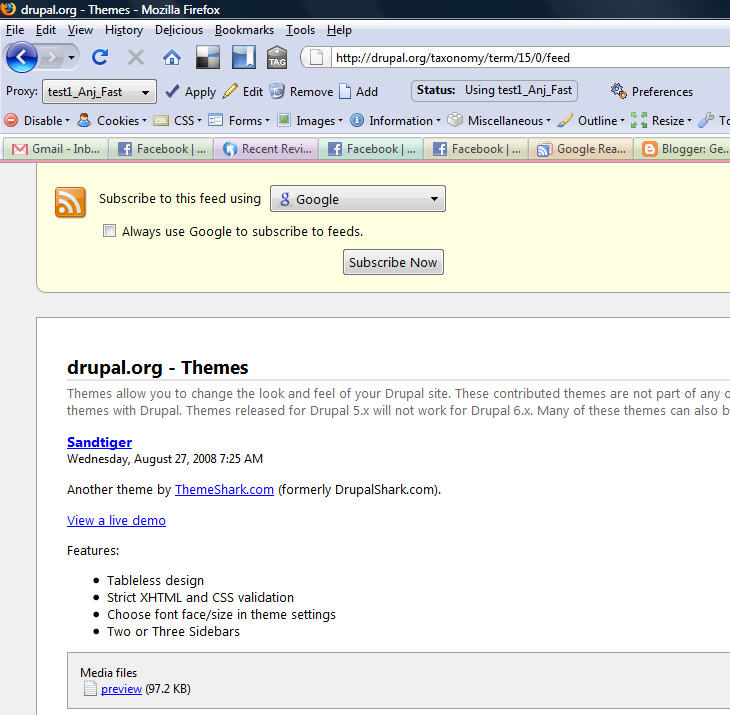Image resolution: width=730 pixels, height=715 pixels.
Task: Click the Stop loading X icon
Action: [x=135, y=57]
